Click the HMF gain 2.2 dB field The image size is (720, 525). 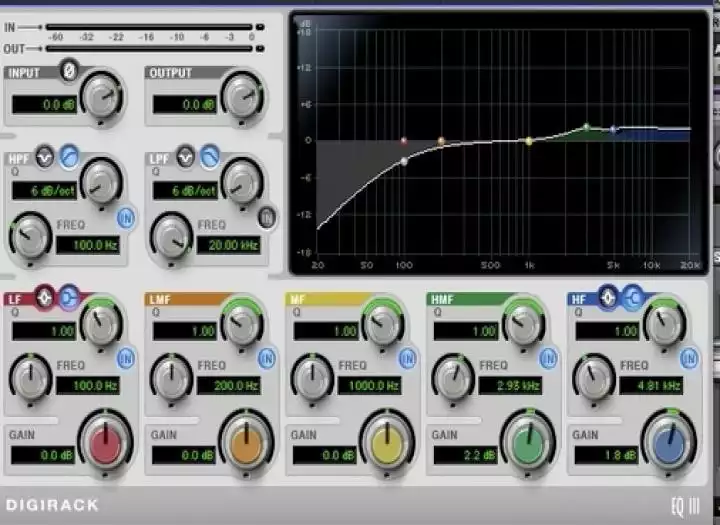tap(466, 455)
